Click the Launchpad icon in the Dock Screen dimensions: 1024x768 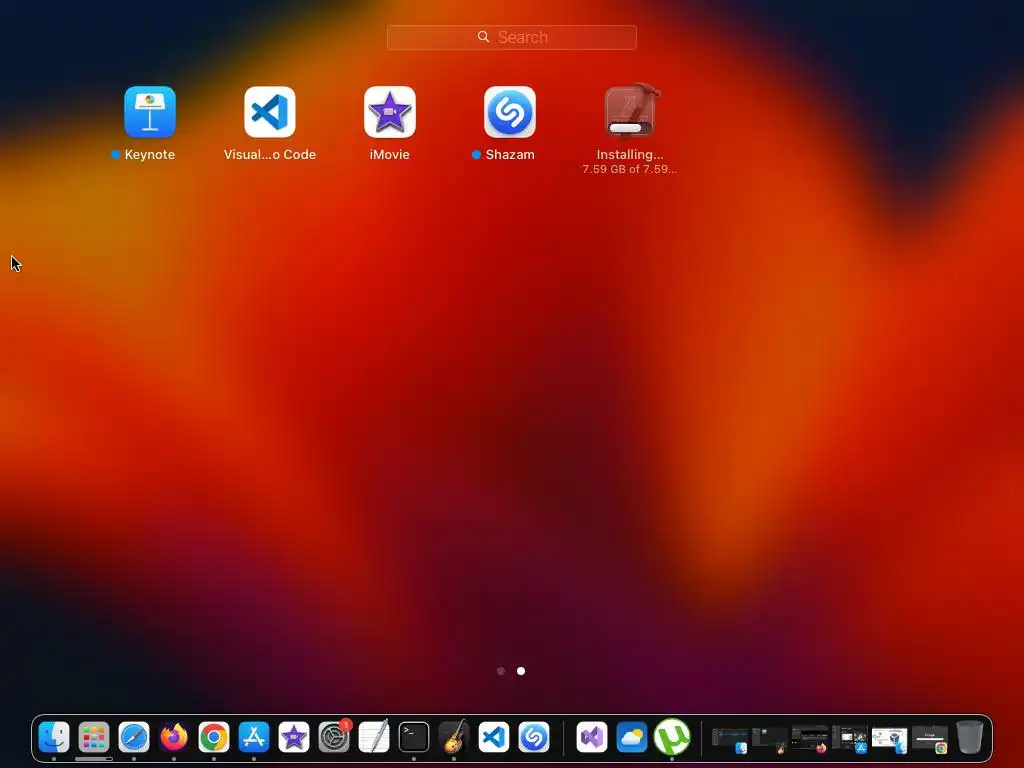click(94, 737)
